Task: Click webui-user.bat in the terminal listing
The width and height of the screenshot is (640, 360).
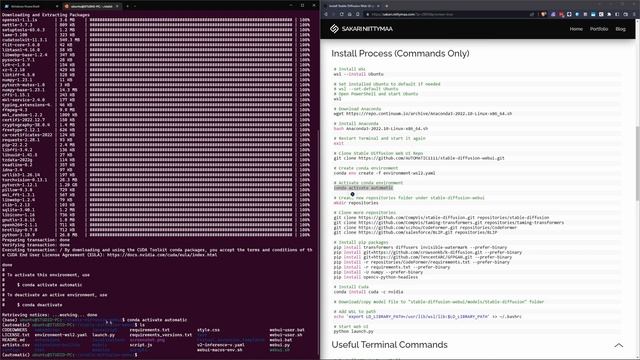Action: click(287, 330)
